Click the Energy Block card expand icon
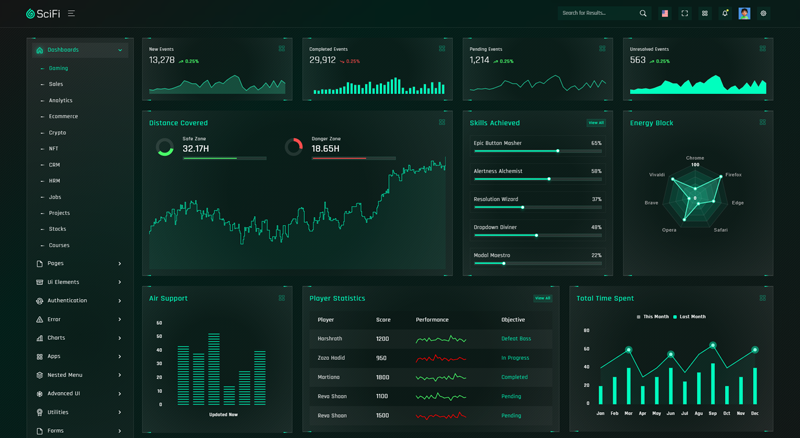800x438 pixels. (762, 122)
